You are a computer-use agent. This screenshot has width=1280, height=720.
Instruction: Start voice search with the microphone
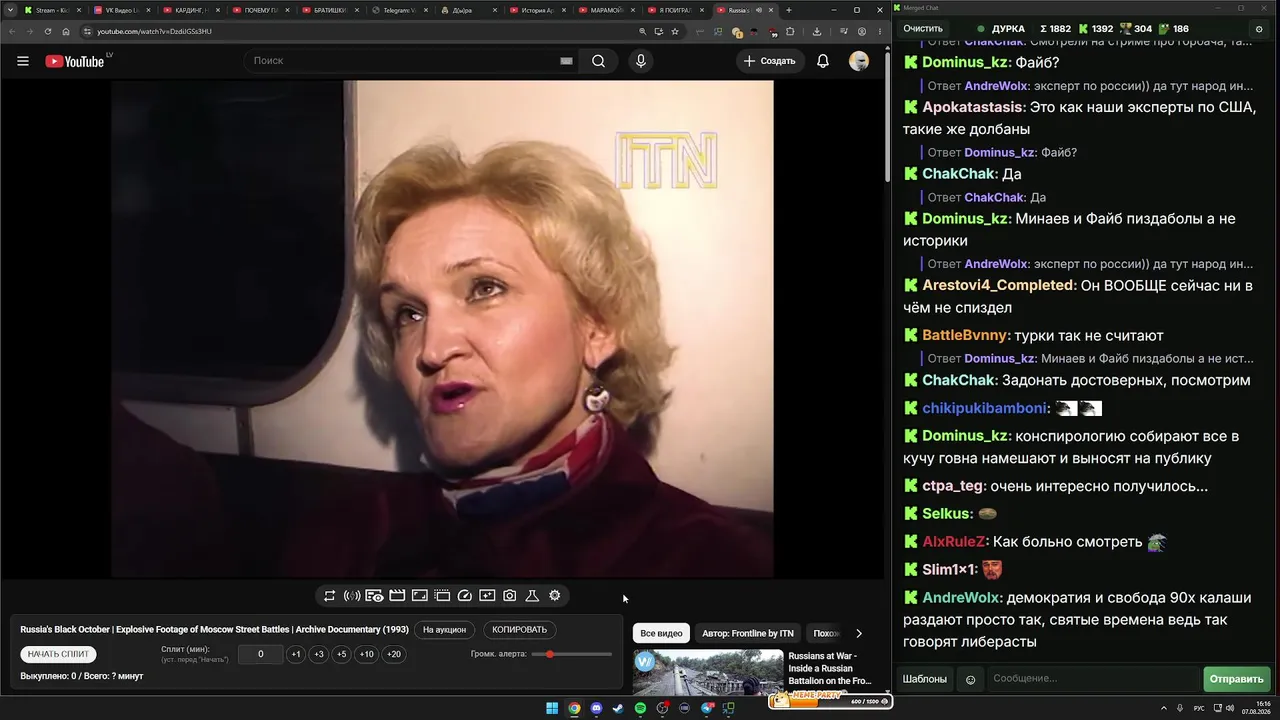pyautogui.click(x=641, y=61)
